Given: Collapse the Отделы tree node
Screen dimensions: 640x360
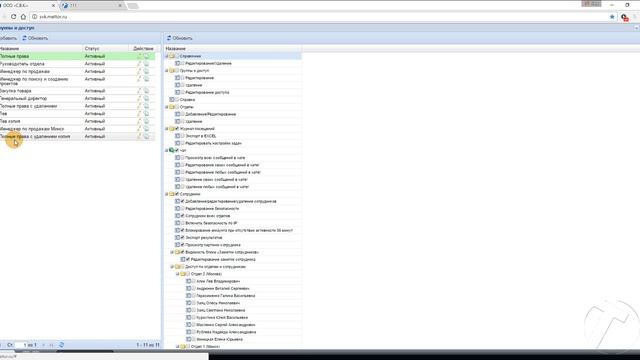Looking at the screenshot, I should [x=167, y=107].
